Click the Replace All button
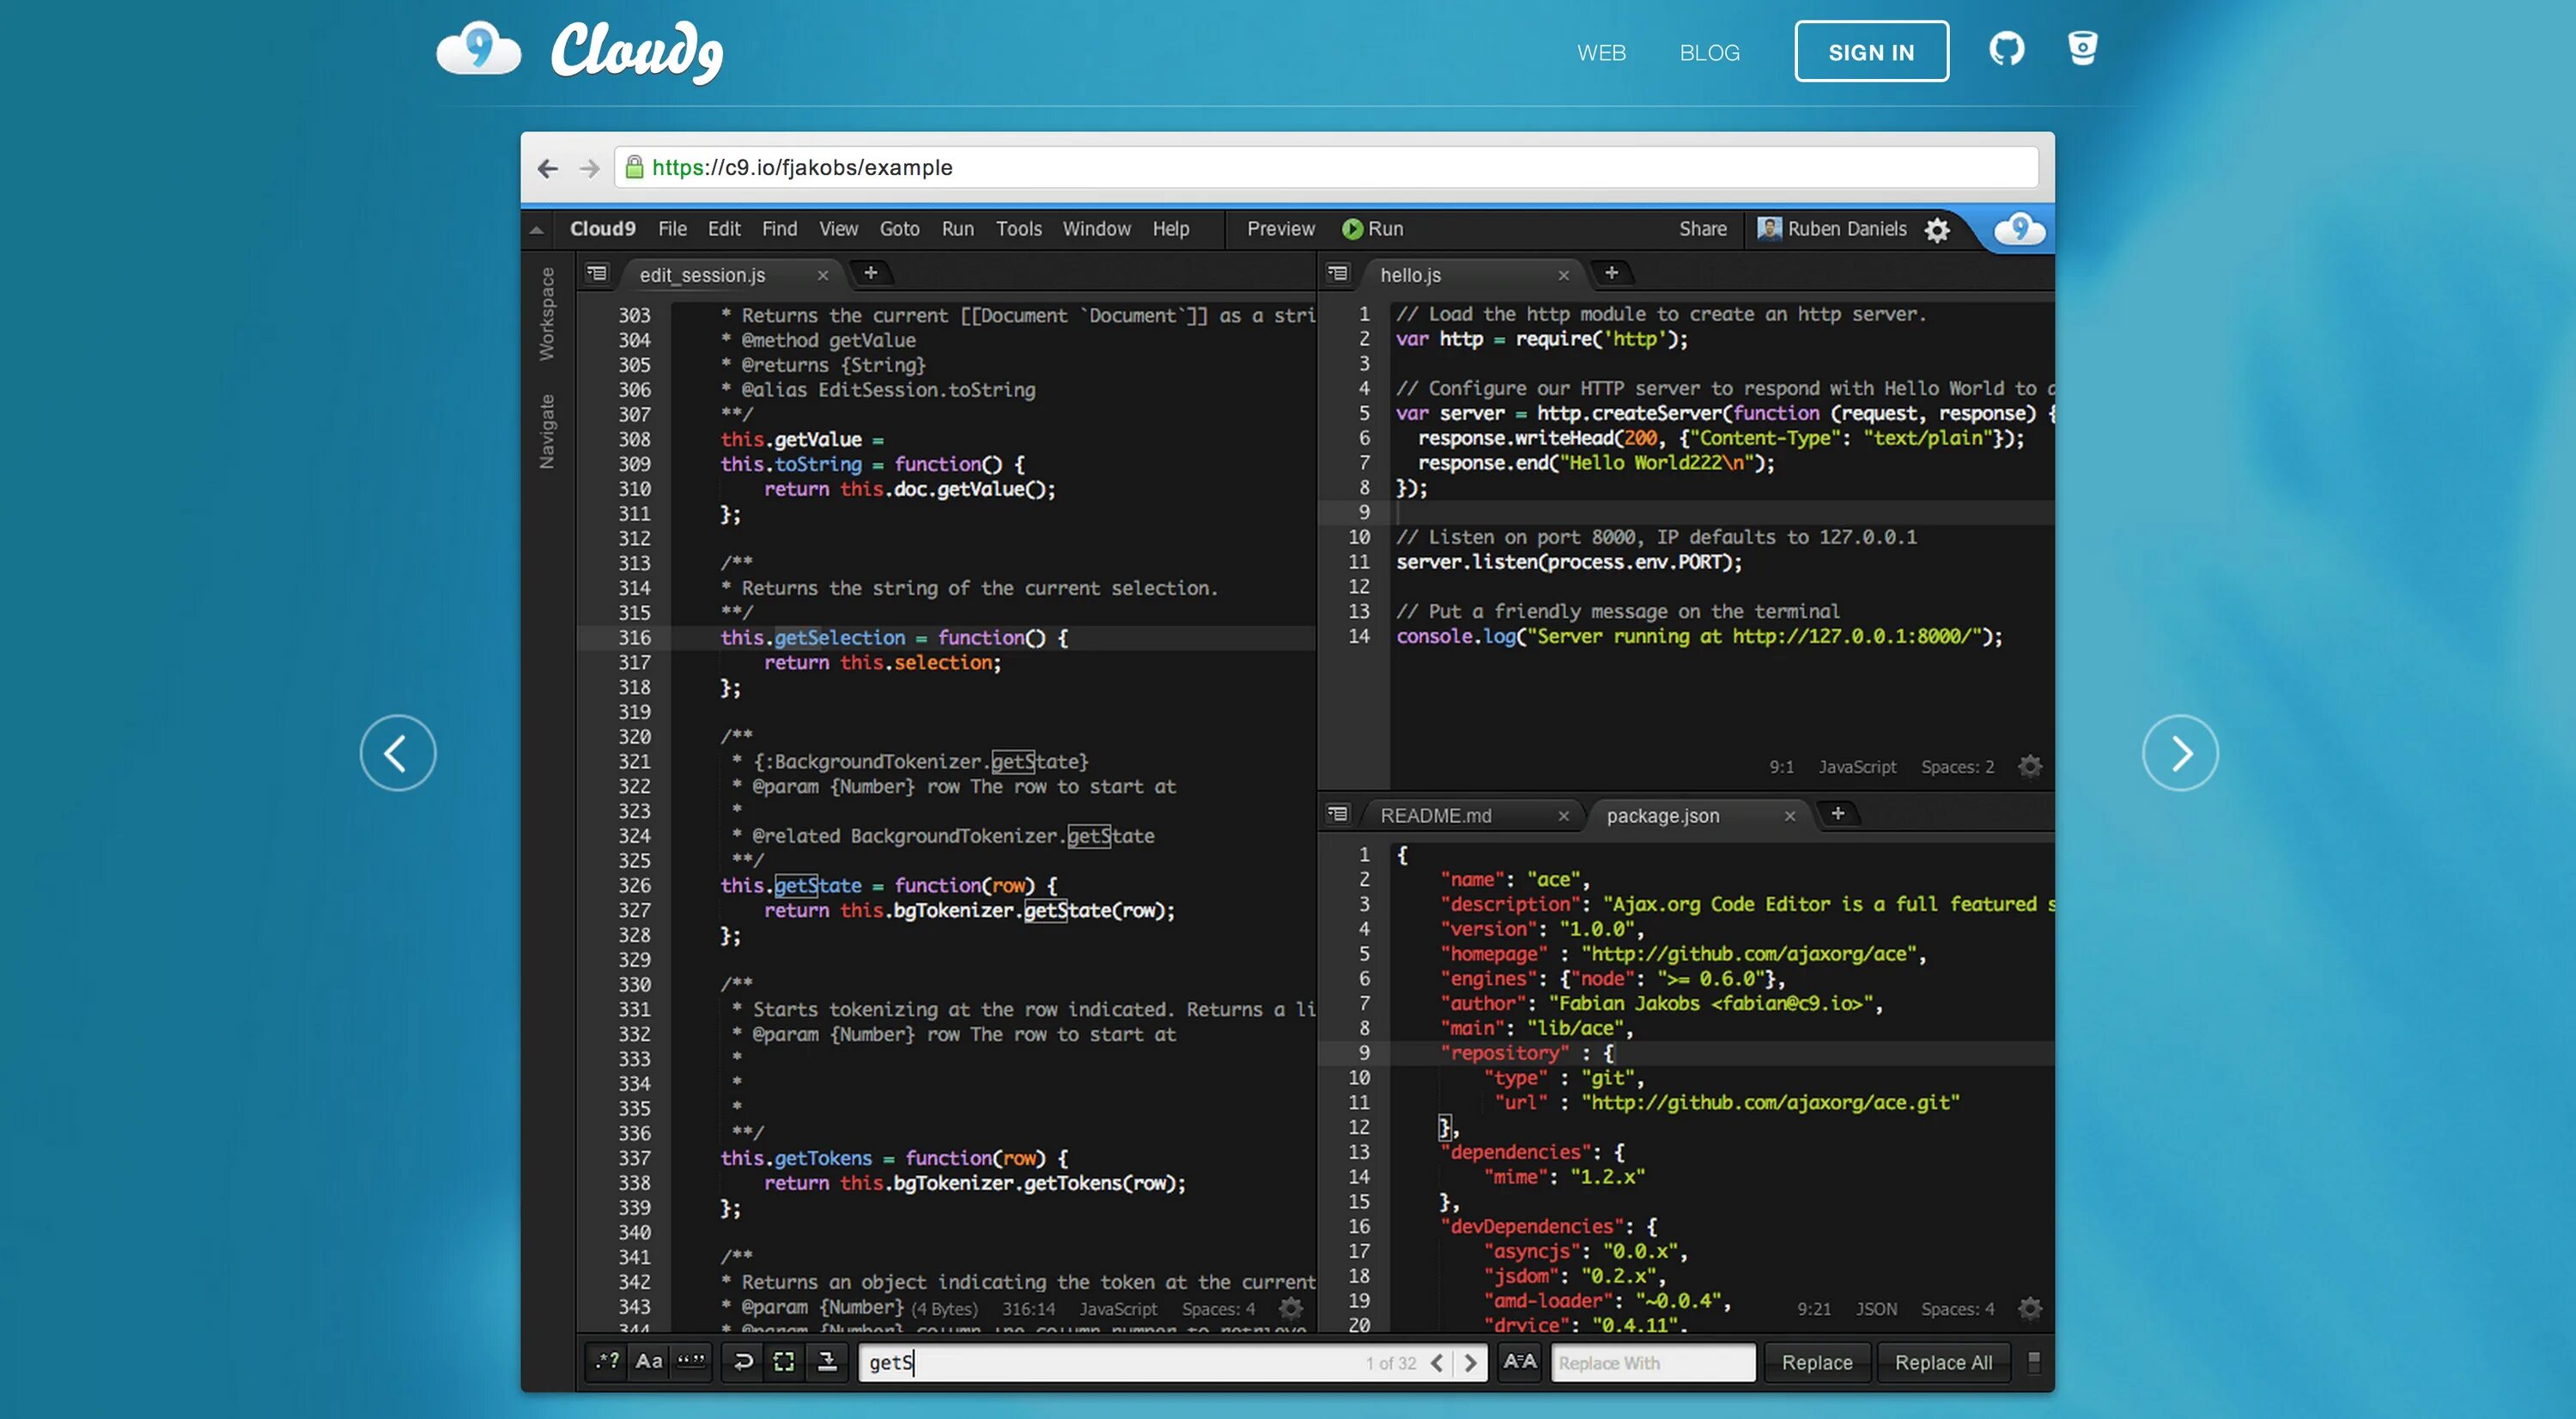The height and width of the screenshot is (1419, 2576). [x=1943, y=1361]
